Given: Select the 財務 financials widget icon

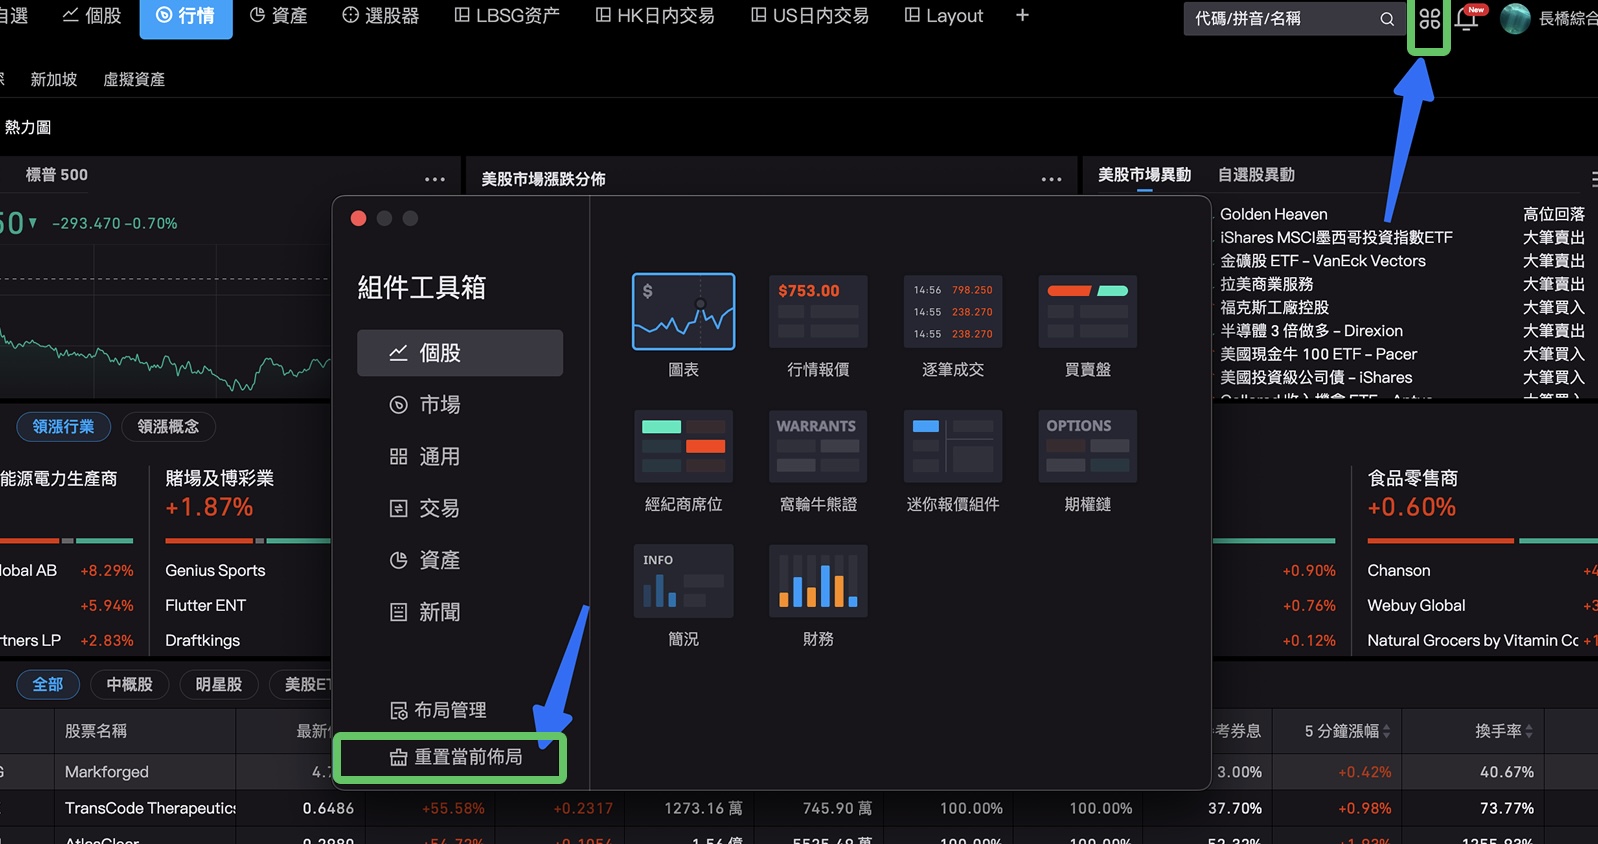Looking at the screenshot, I should tap(817, 582).
